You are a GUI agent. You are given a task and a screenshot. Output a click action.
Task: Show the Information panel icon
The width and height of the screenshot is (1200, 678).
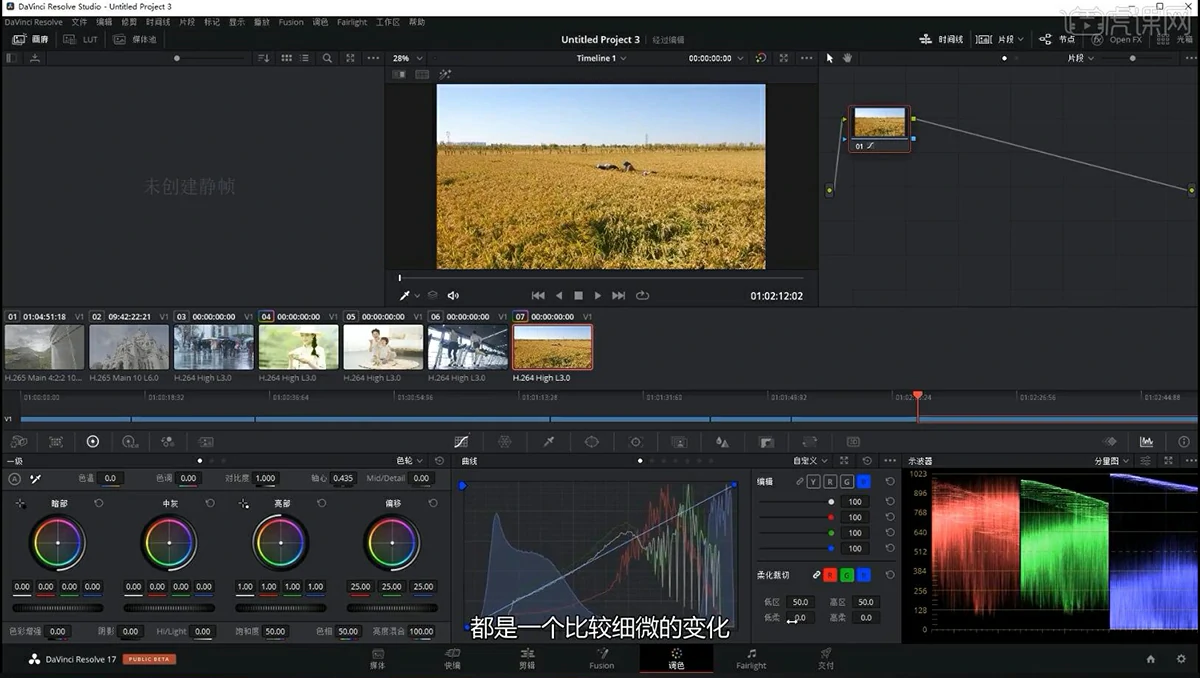click(x=1184, y=441)
